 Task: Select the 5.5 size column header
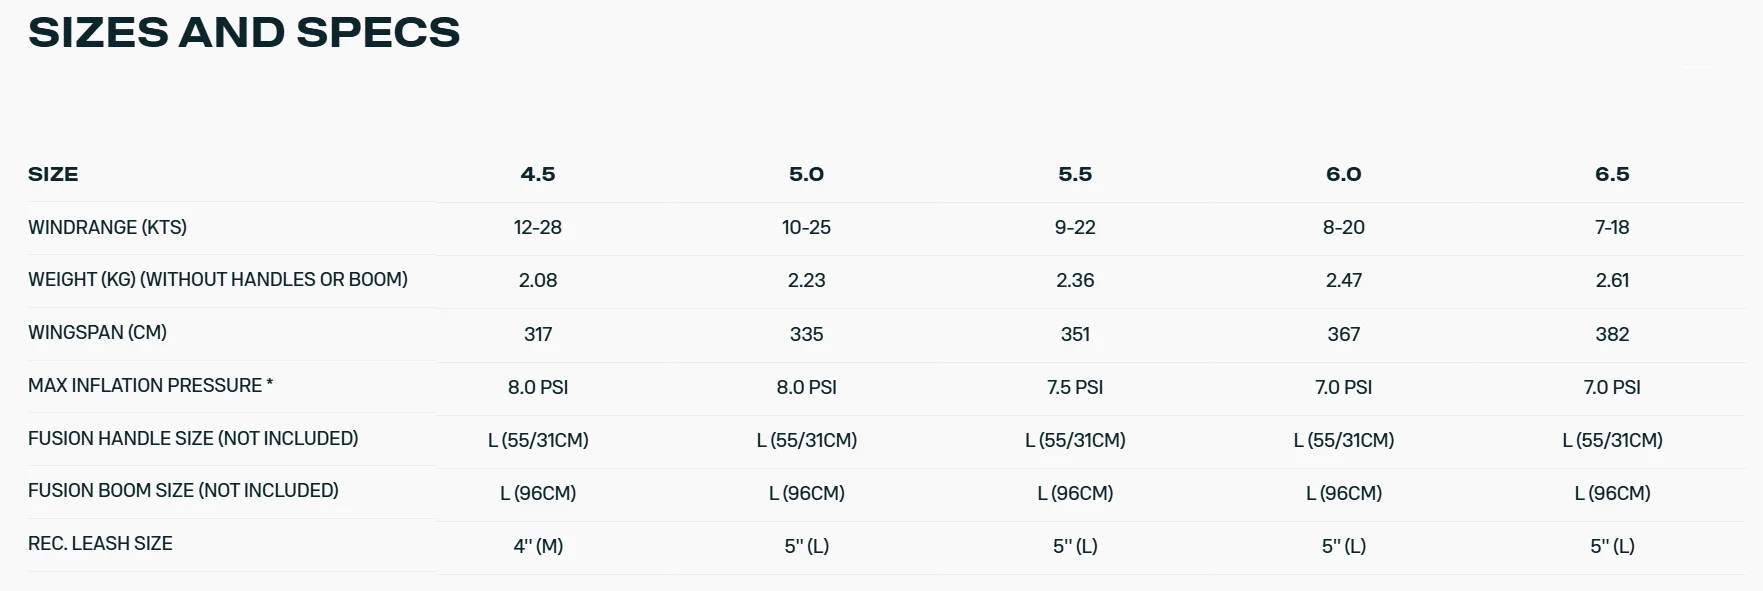point(1075,174)
